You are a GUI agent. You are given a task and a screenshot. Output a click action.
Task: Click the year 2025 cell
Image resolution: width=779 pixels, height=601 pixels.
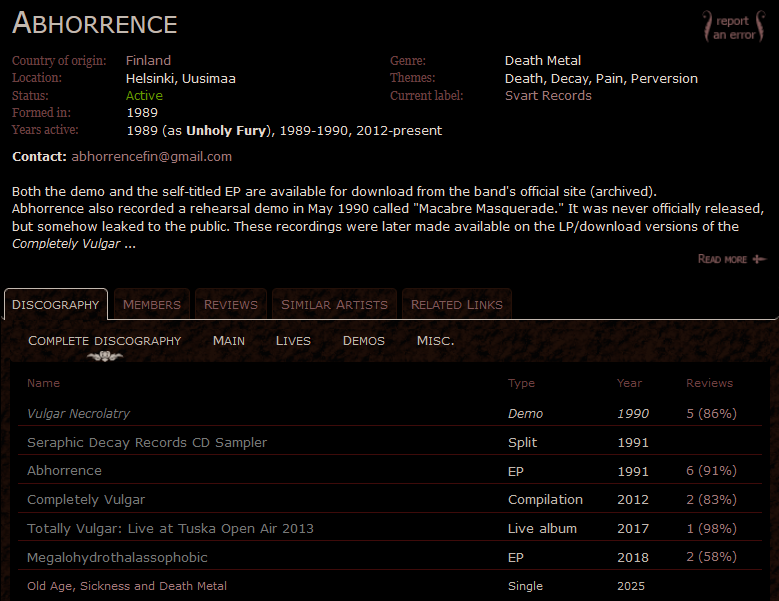pos(631,586)
